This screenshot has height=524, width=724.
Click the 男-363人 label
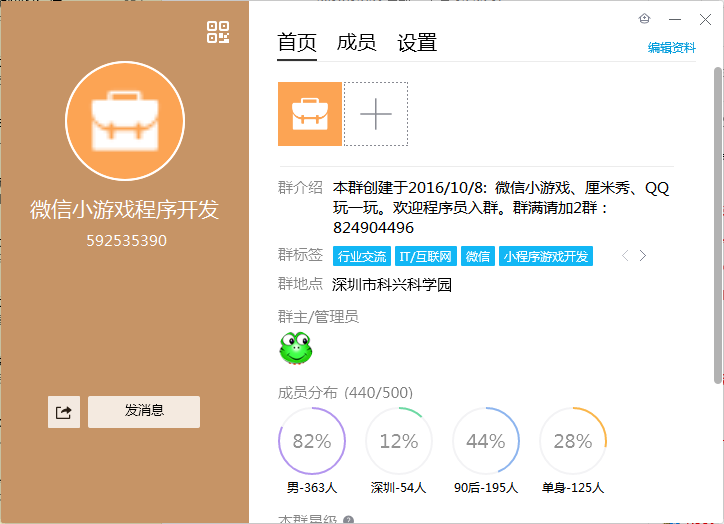click(x=312, y=488)
